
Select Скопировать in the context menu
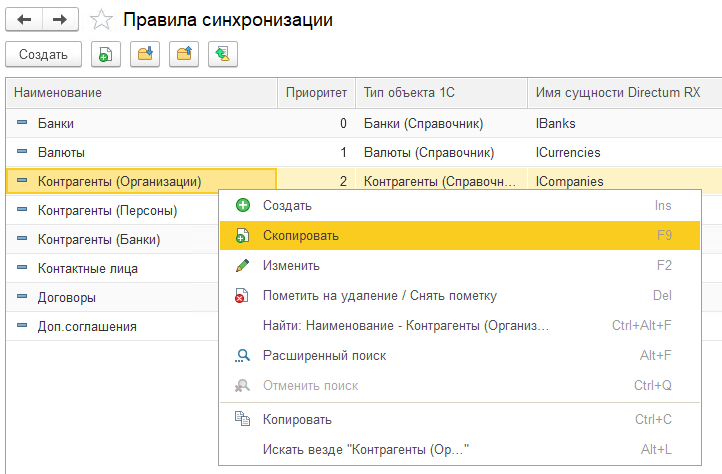(300, 236)
